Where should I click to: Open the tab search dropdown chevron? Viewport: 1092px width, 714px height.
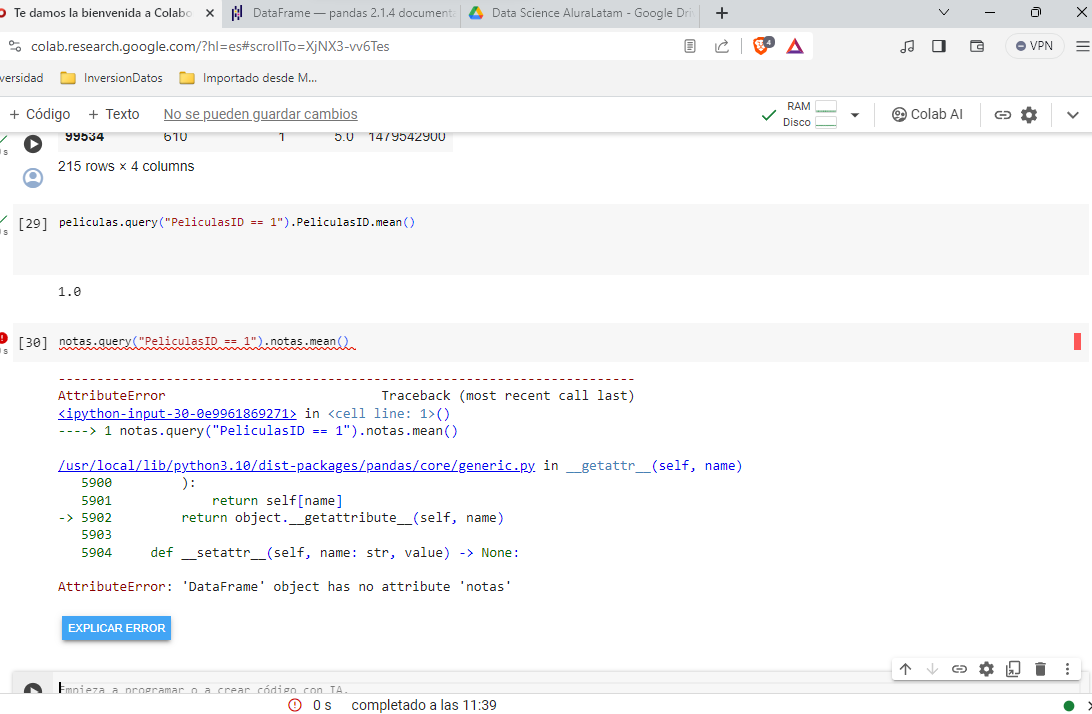pos(944,13)
